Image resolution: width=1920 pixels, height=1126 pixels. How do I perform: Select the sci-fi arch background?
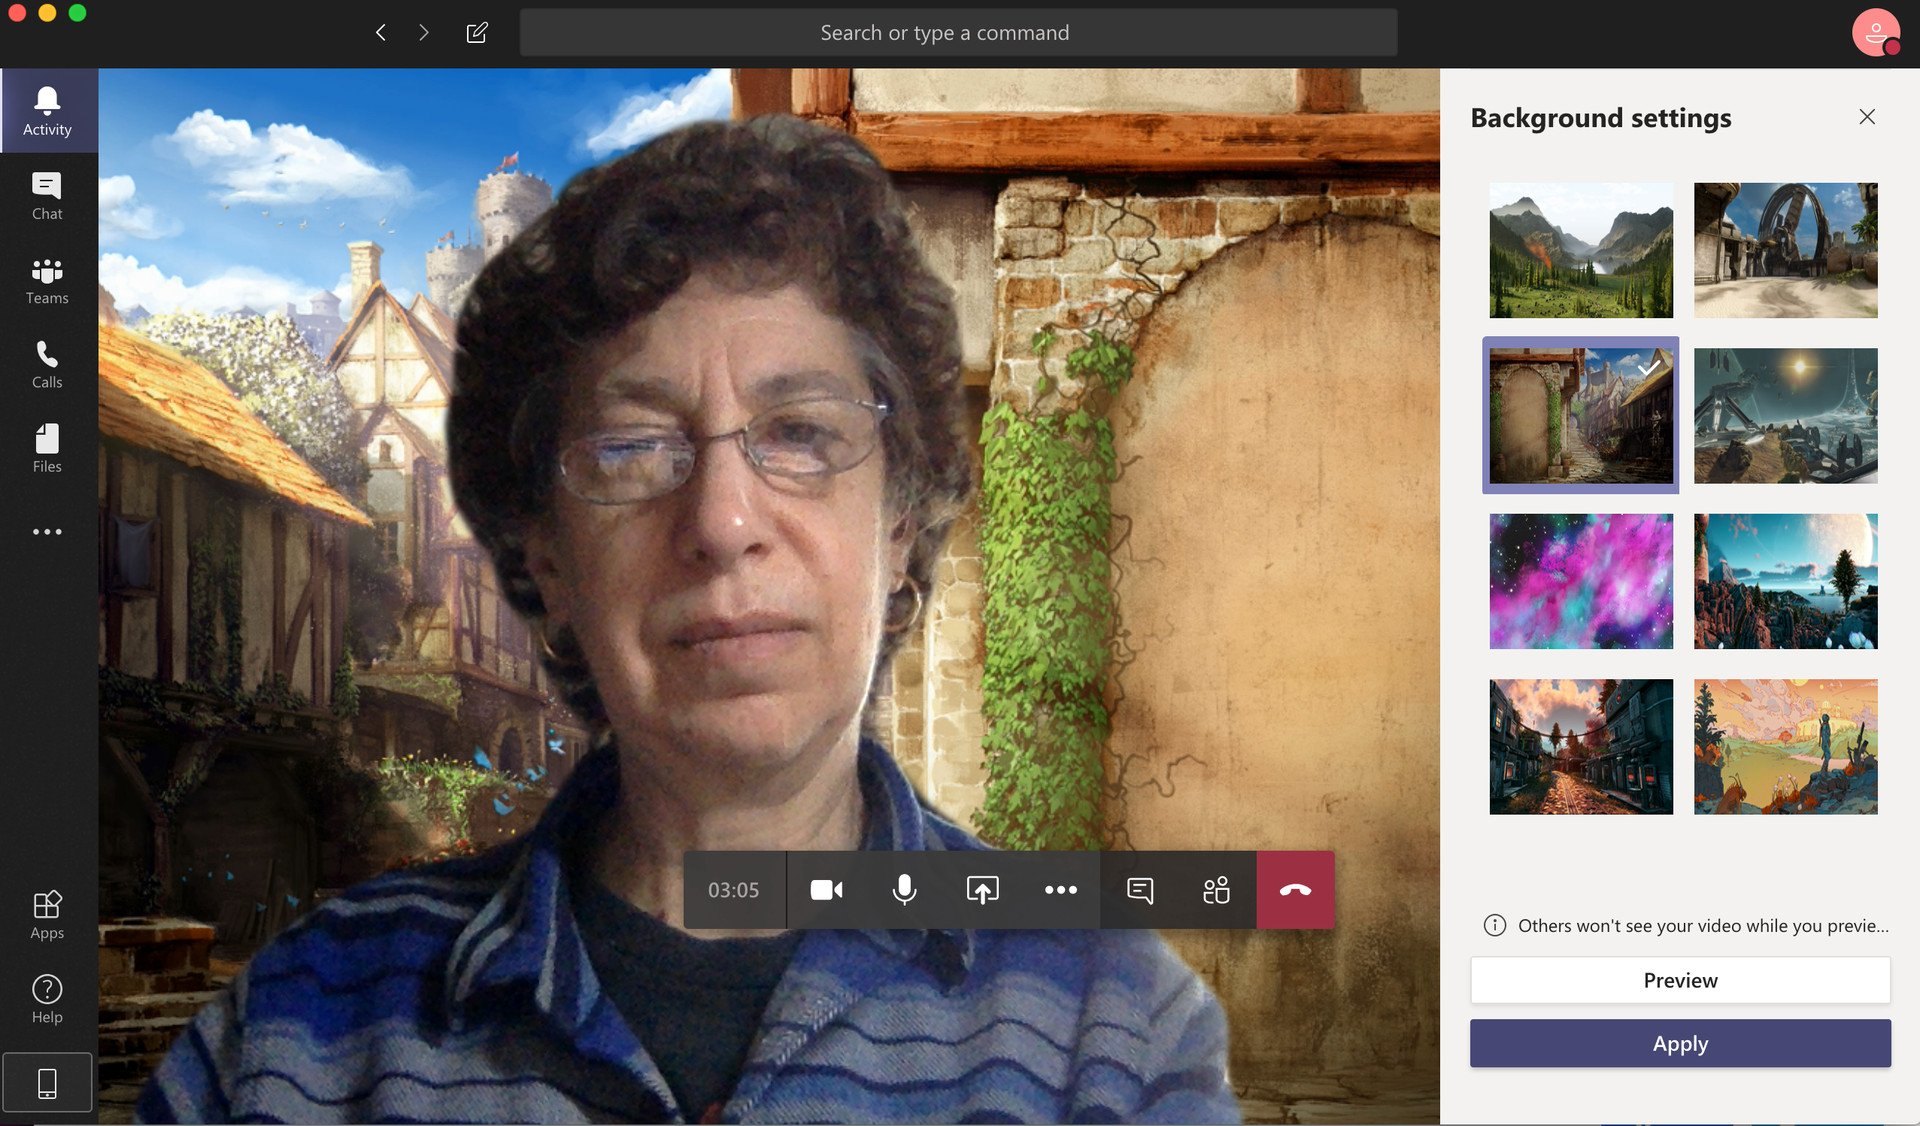[x=1785, y=249]
